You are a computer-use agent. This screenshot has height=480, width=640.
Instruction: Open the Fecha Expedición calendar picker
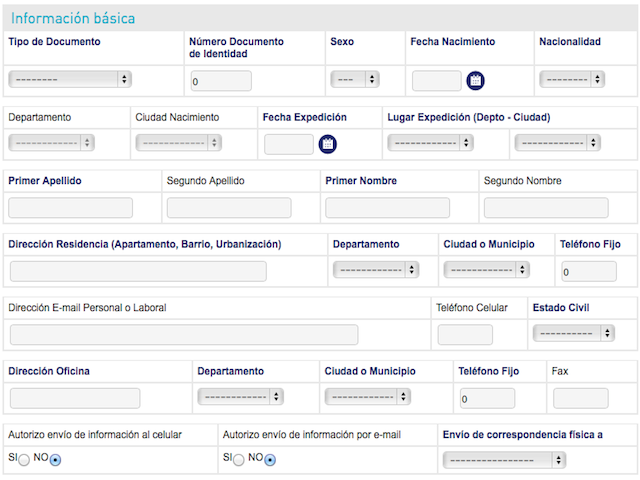[327, 144]
